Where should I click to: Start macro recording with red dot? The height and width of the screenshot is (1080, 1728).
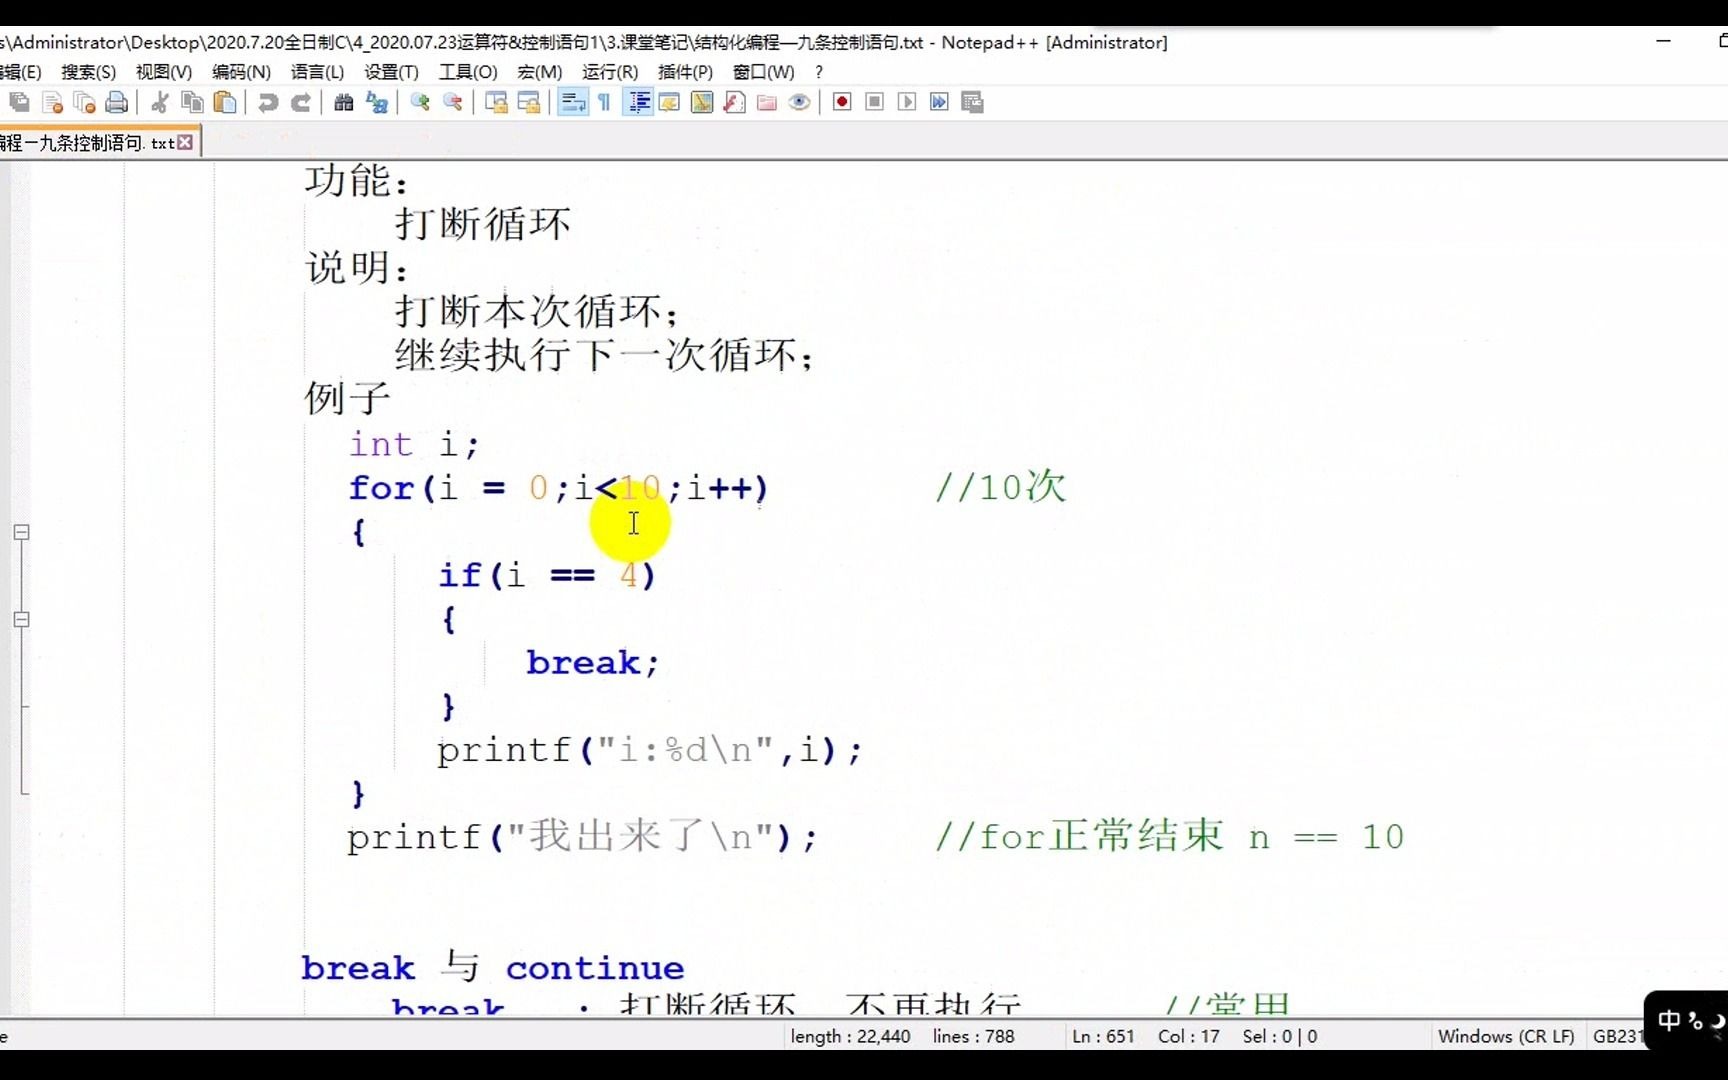coord(842,102)
